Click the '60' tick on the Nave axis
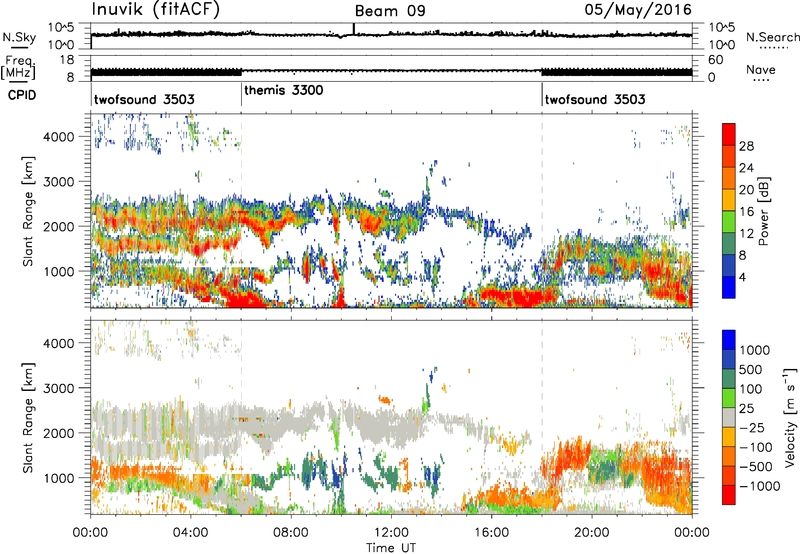The width and height of the screenshot is (800, 554). coord(715,60)
